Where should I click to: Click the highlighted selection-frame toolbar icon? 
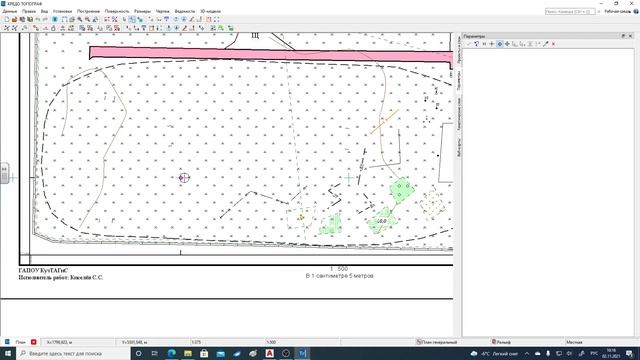click(x=132, y=19)
